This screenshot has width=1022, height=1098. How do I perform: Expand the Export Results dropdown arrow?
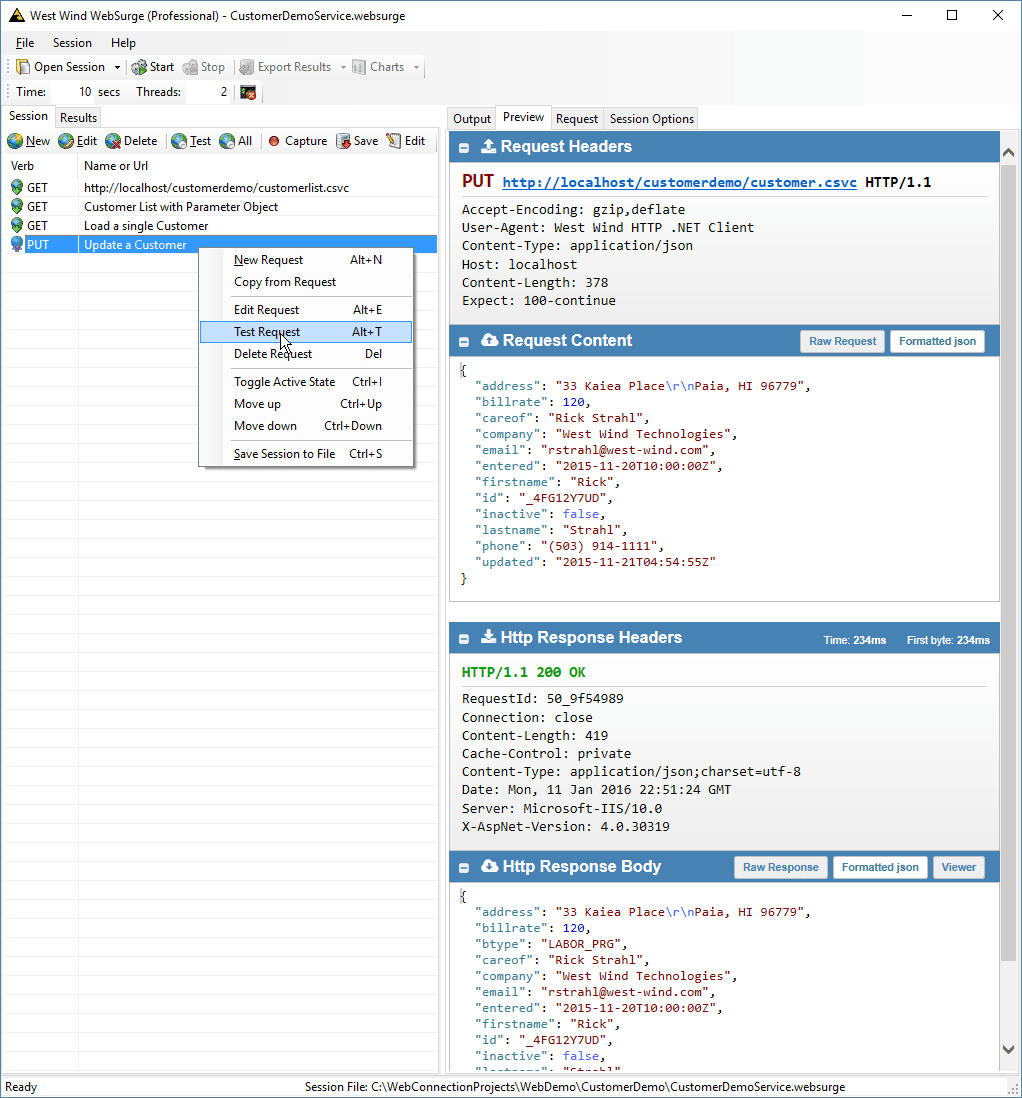coord(343,67)
